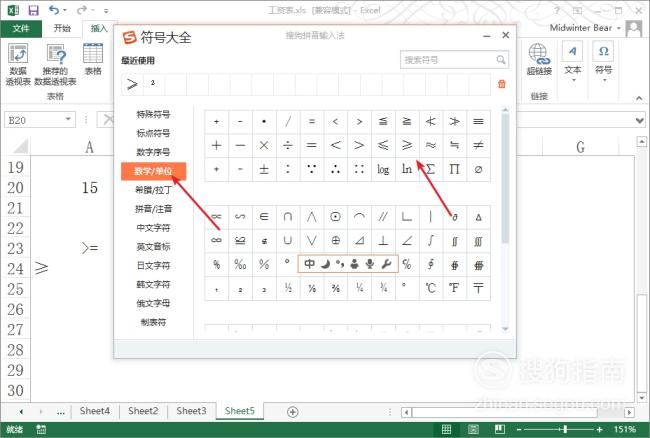Select the 日文字符 category
Viewport: 650px width, 438px height.
(153, 266)
